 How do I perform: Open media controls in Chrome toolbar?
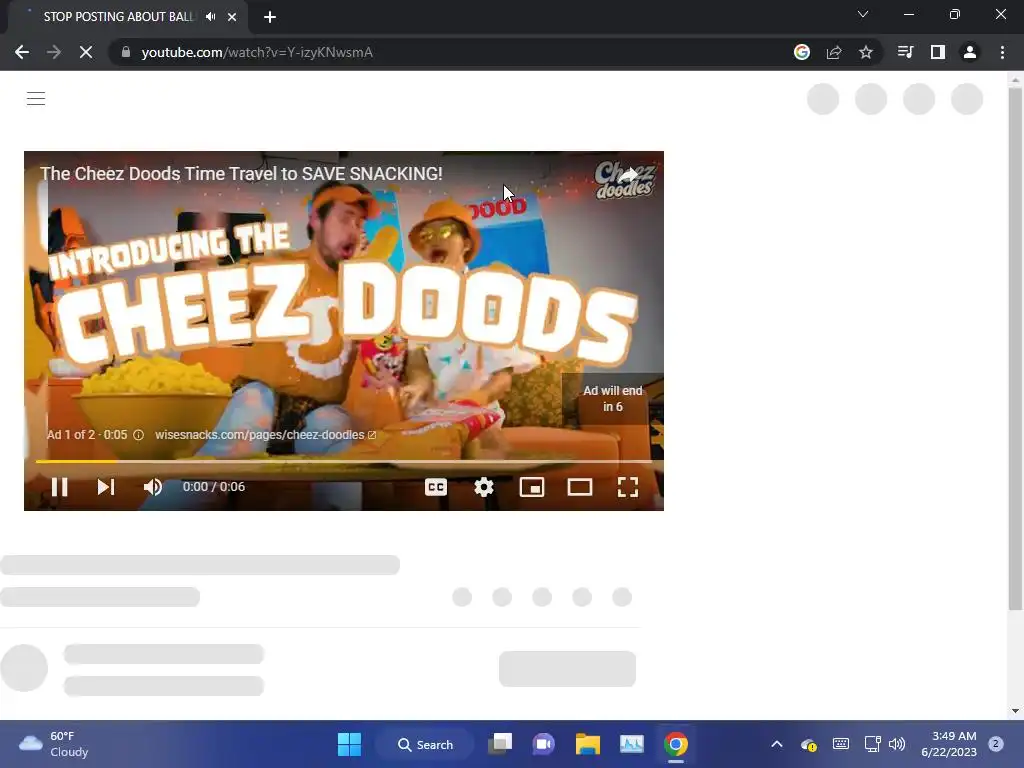(905, 52)
